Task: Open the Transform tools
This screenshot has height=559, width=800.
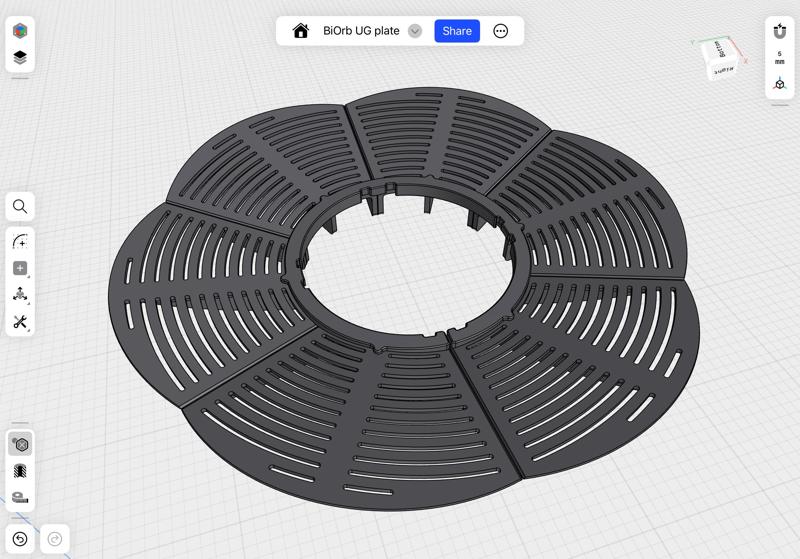Action: click(x=20, y=294)
